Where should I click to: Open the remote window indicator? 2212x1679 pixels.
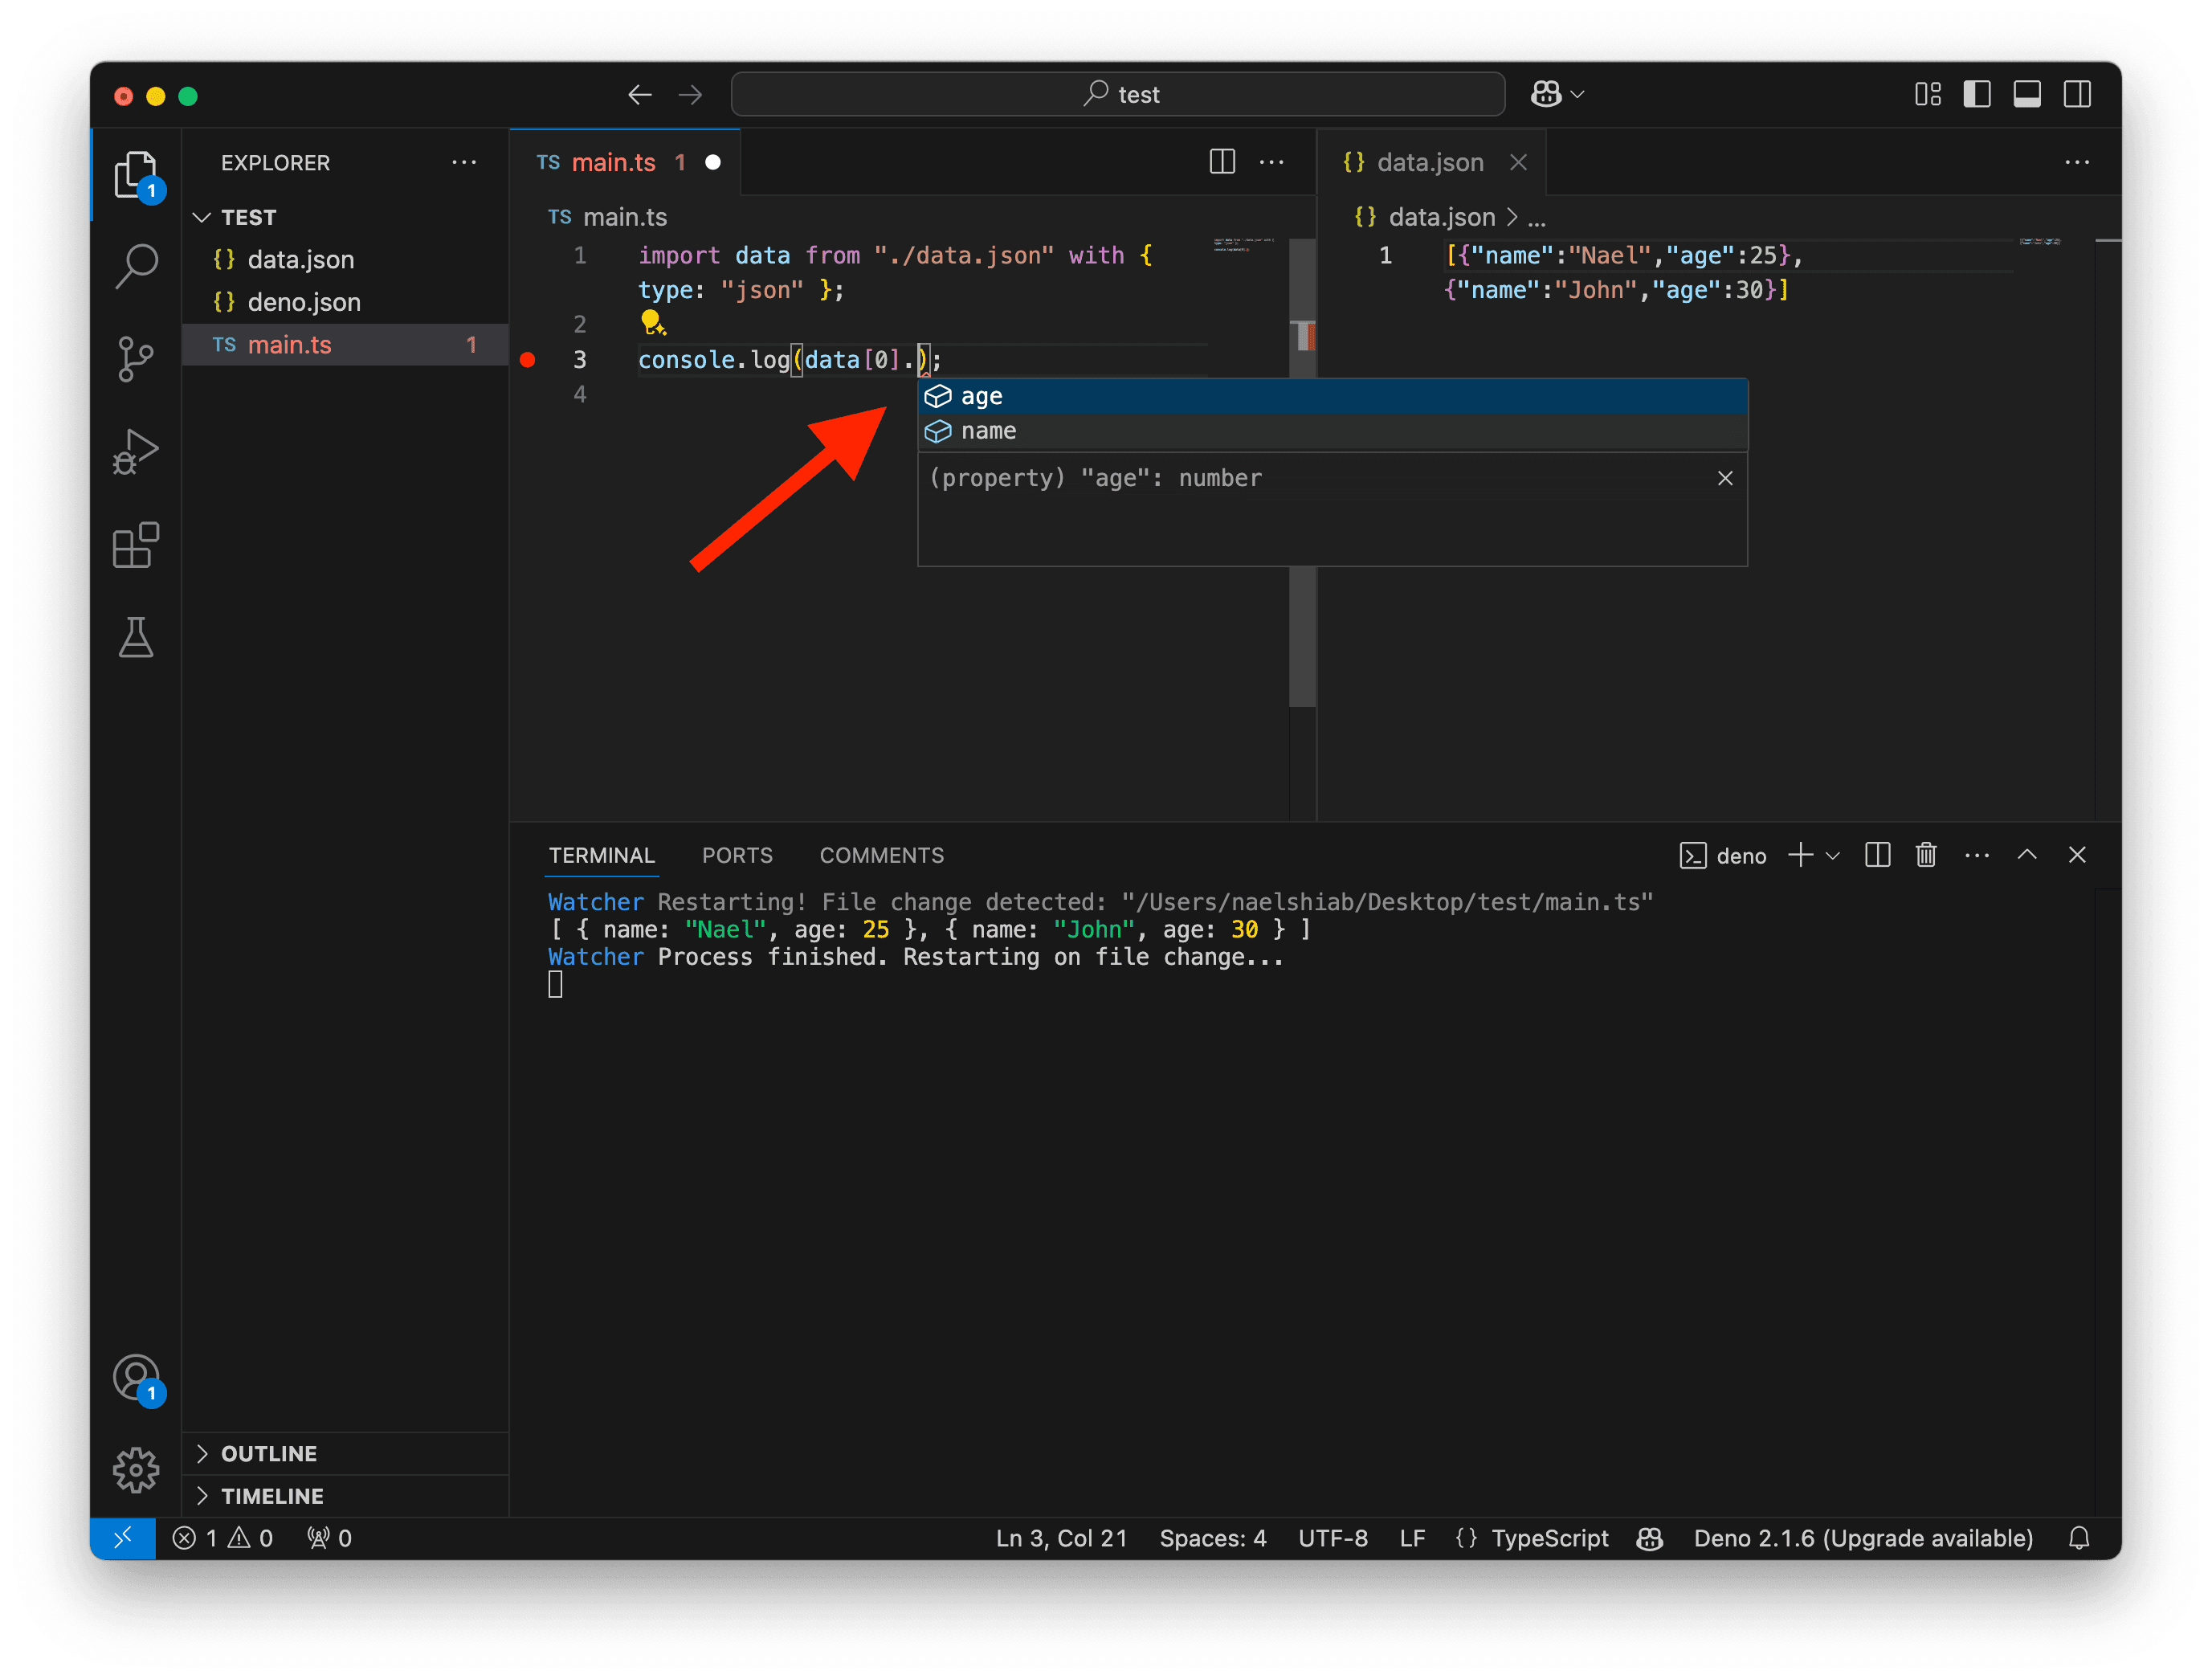coord(123,1538)
